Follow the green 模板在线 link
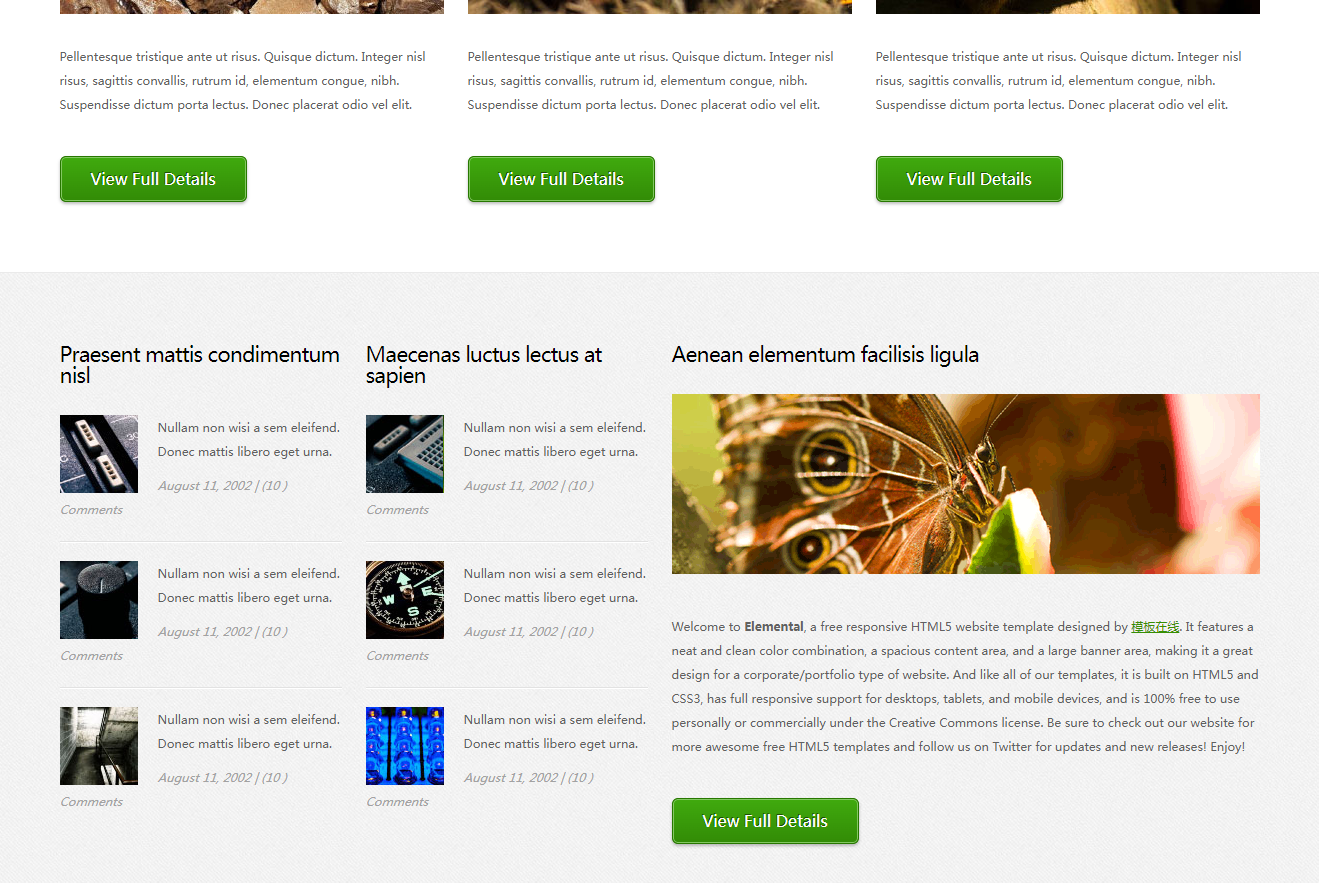The width and height of the screenshot is (1319, 883). click(x=1155, y=627)
